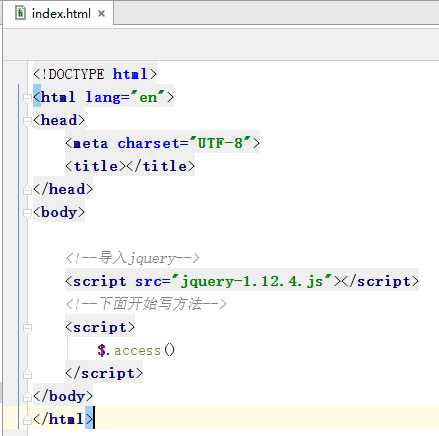Image resolution: width=439 pixels, height=436 pixels.
Task: Click between the empty title tags
Action: [x=126, y=166]
